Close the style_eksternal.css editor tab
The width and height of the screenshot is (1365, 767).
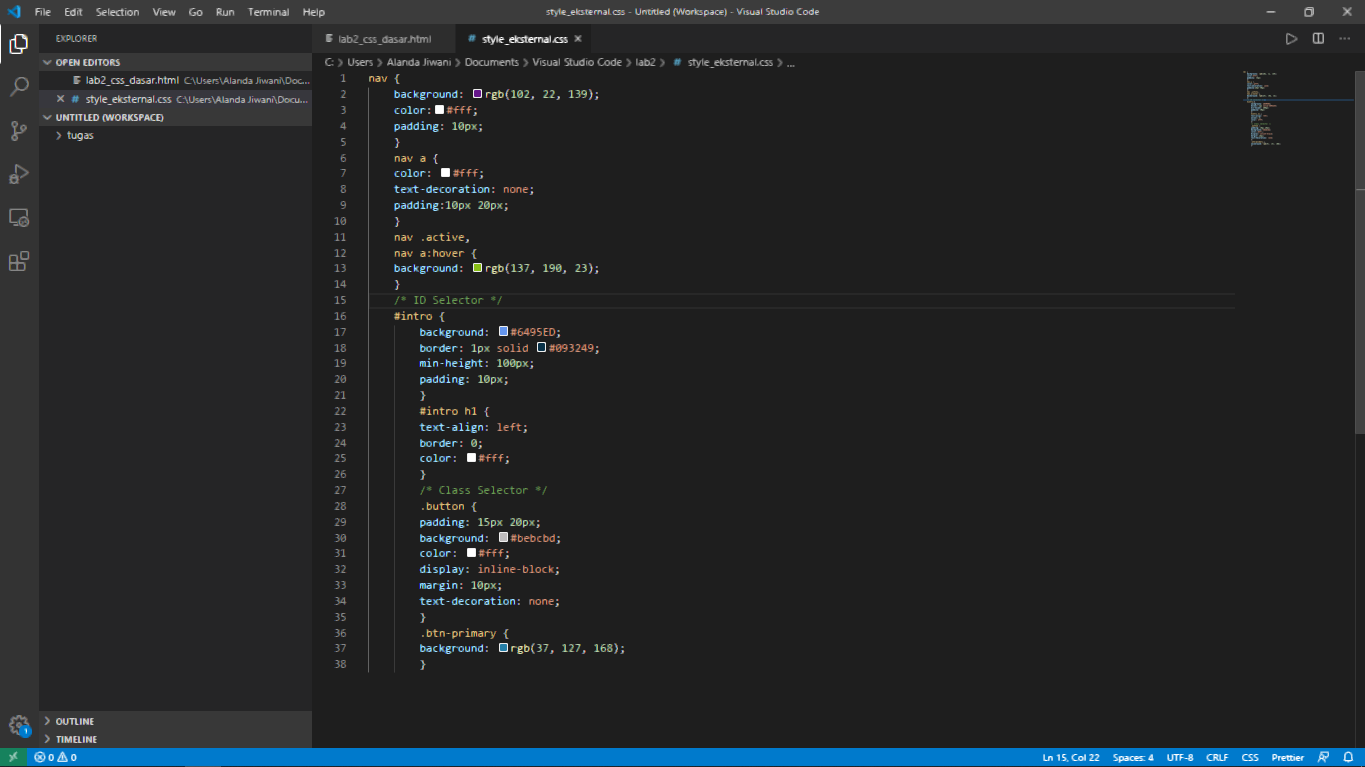[577, 39]
